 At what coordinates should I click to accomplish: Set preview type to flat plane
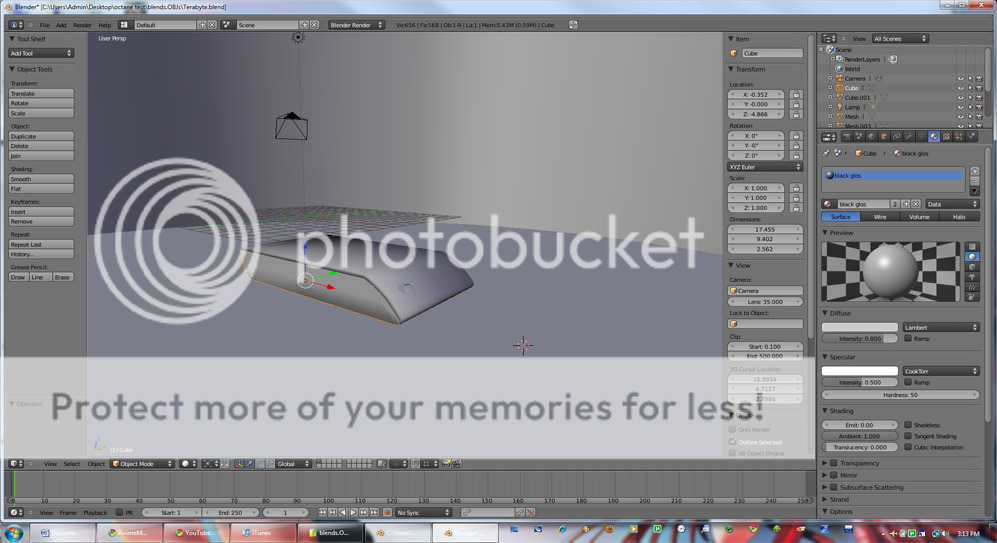coord(972,246)
